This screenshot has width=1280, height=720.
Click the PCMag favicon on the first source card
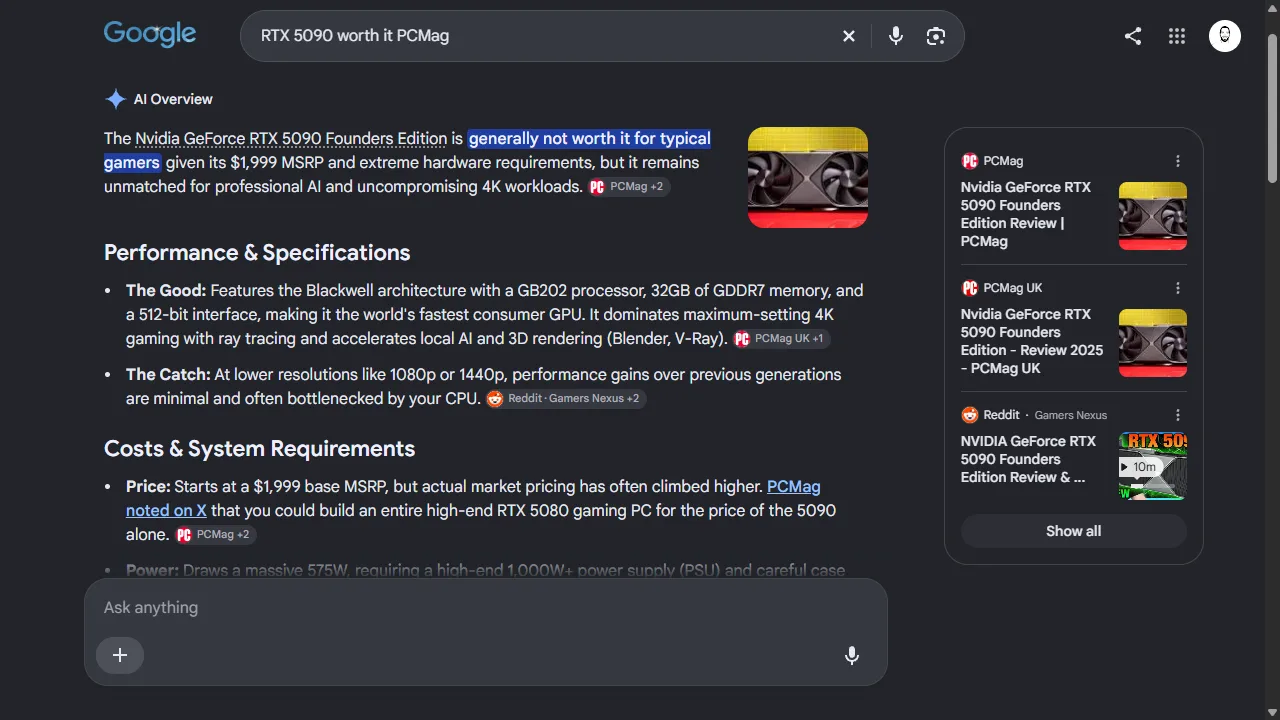click(x=969, y=161)
